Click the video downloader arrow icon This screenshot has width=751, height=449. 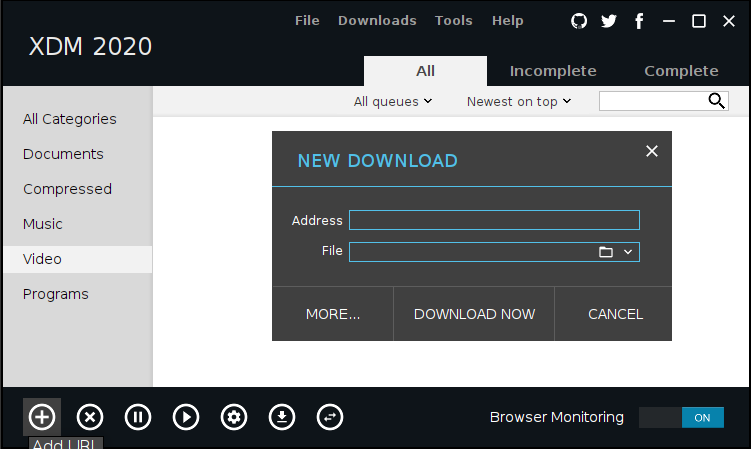point(282,417)
